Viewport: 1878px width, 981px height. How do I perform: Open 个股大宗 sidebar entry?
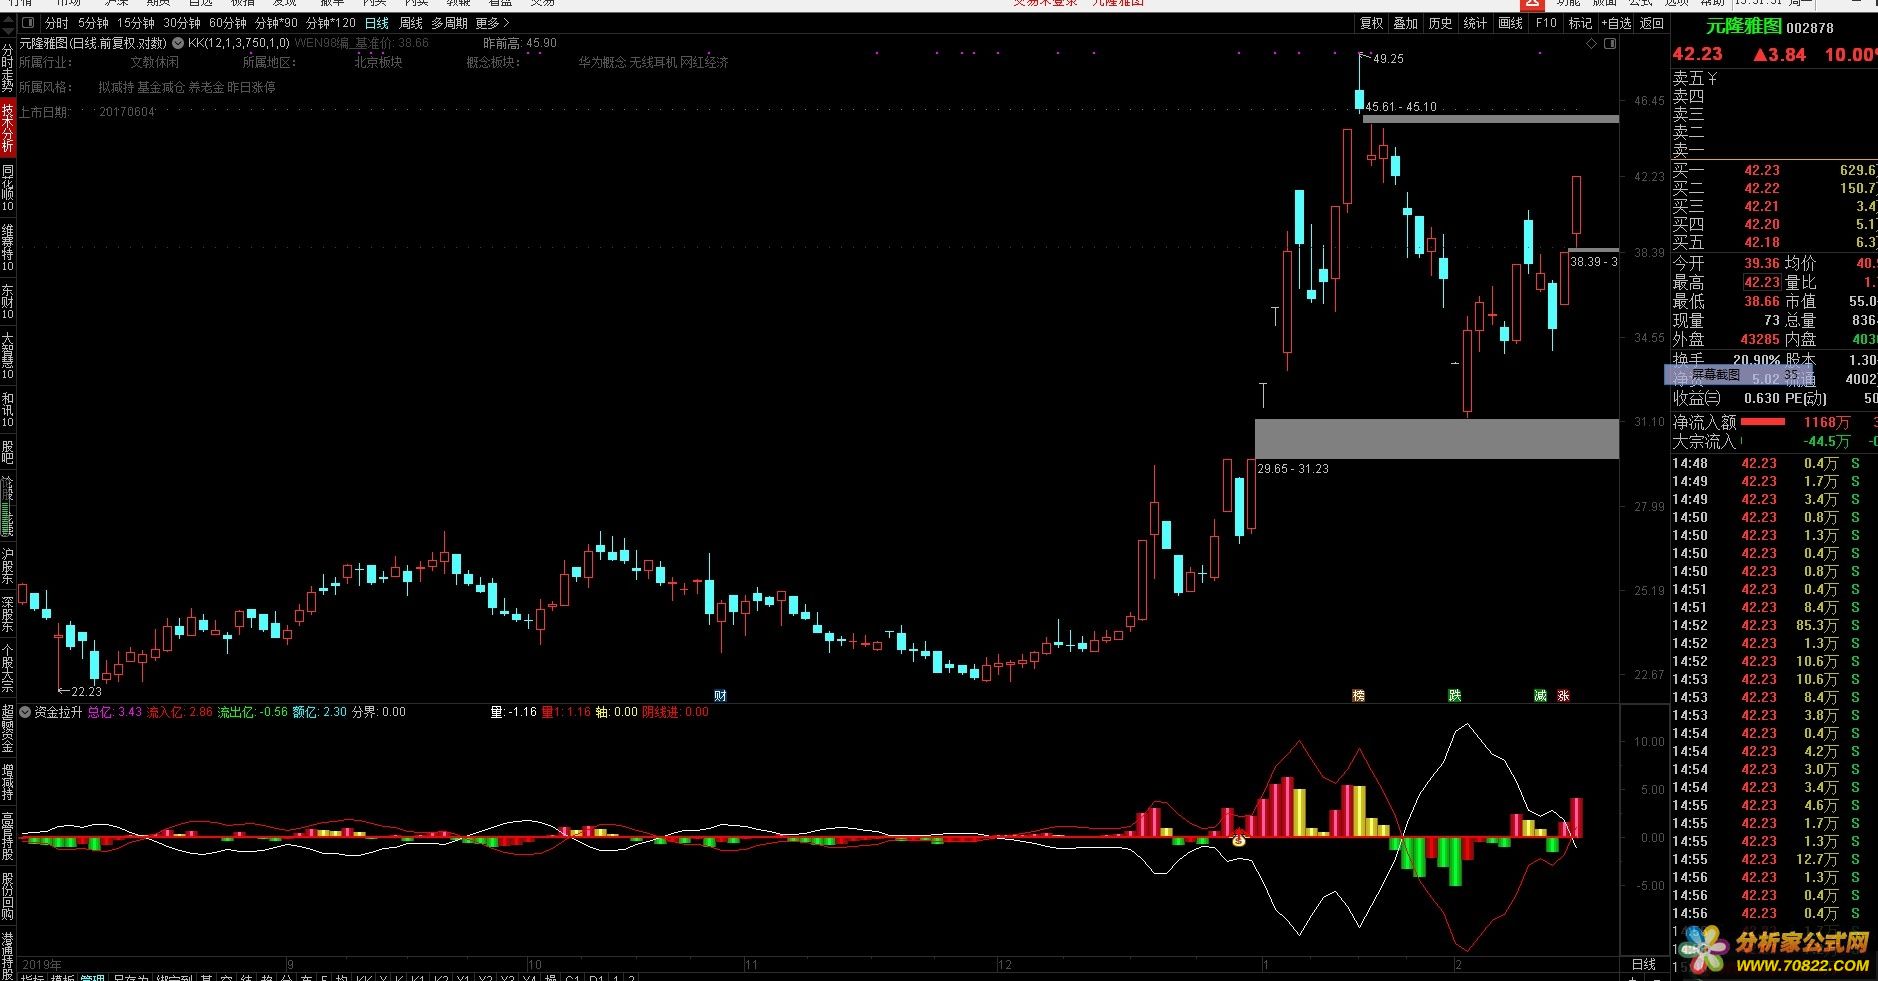[8, 670]
